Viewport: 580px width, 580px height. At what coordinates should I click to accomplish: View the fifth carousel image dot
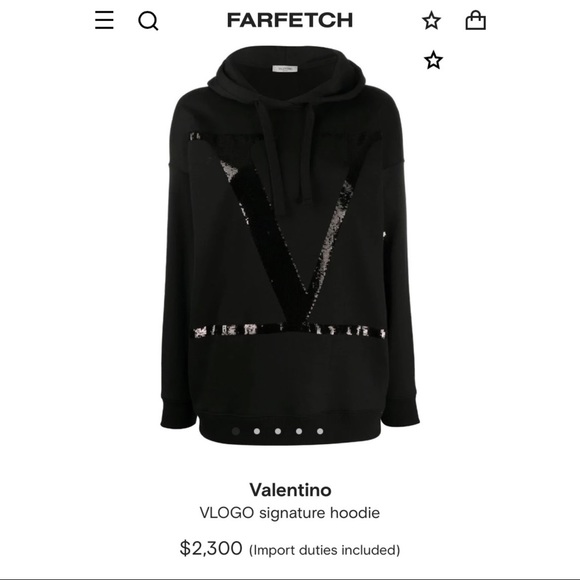click(320, 431)
